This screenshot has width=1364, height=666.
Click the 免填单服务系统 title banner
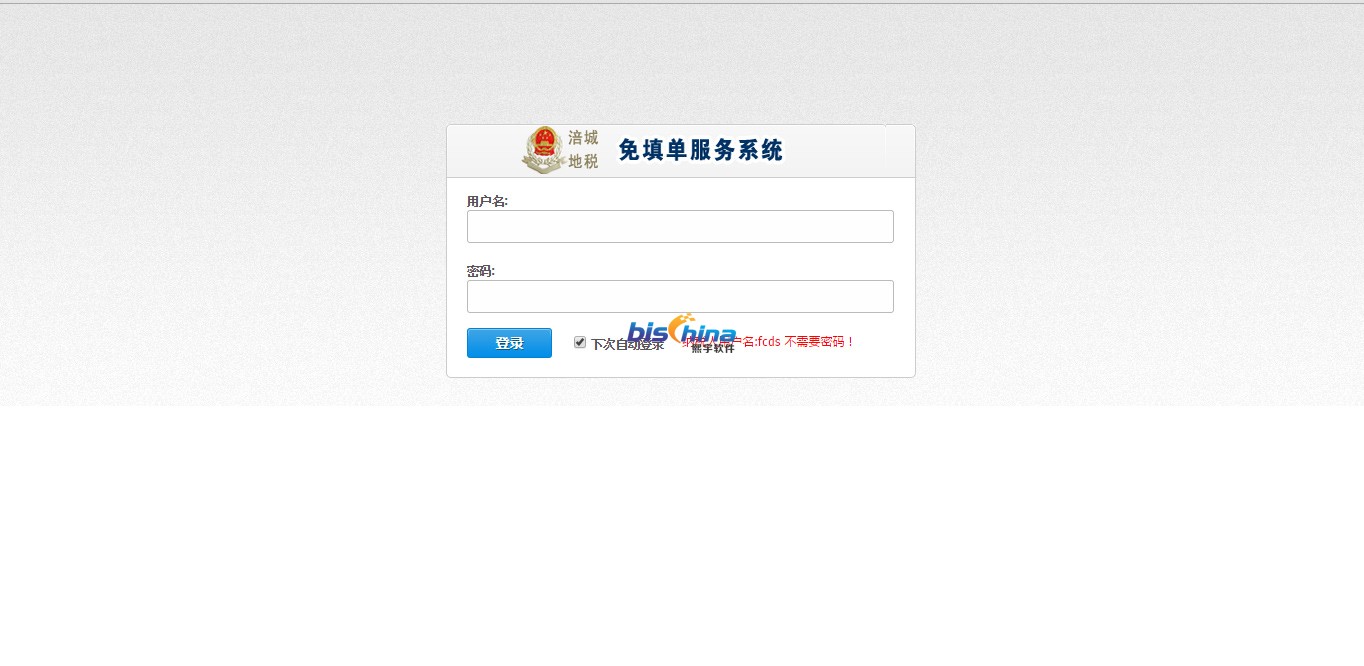pos(701,150)
